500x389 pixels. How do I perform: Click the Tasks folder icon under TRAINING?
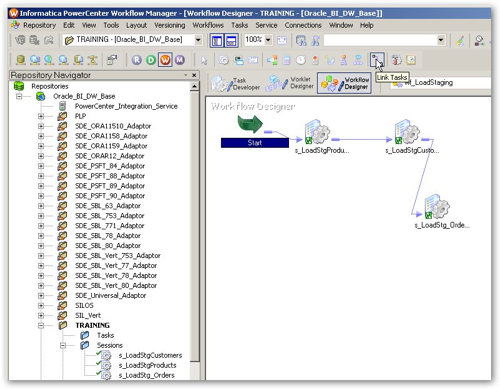click(85, 335)
